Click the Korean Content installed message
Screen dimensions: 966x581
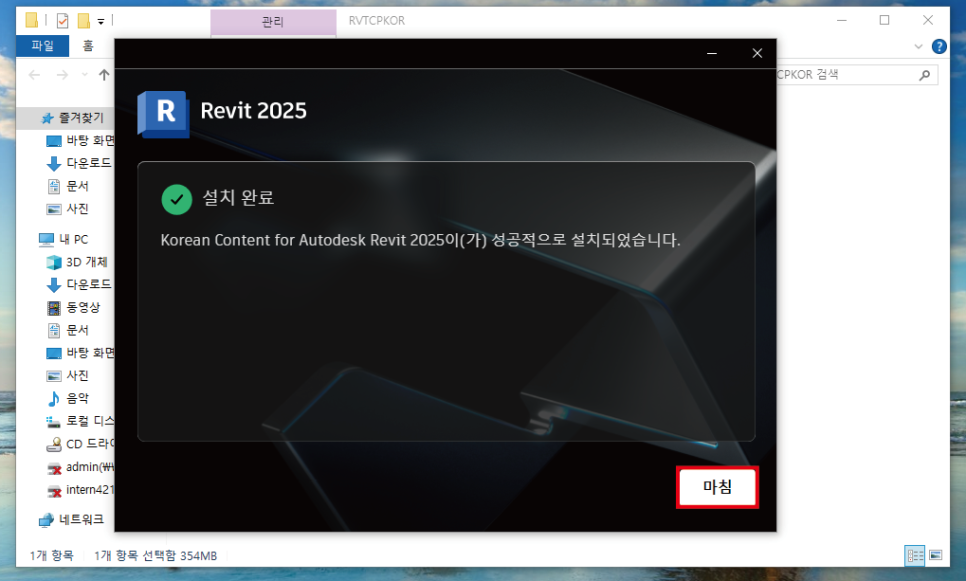(420, 240)
